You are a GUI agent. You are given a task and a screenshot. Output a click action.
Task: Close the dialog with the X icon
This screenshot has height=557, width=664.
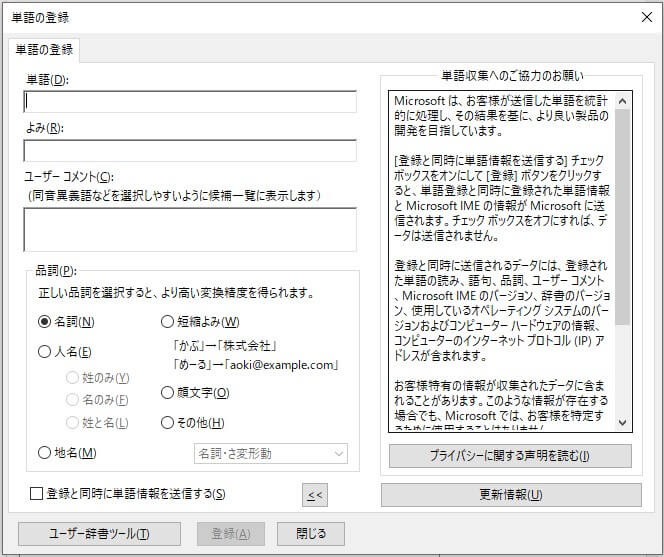(x=644, y=17)
